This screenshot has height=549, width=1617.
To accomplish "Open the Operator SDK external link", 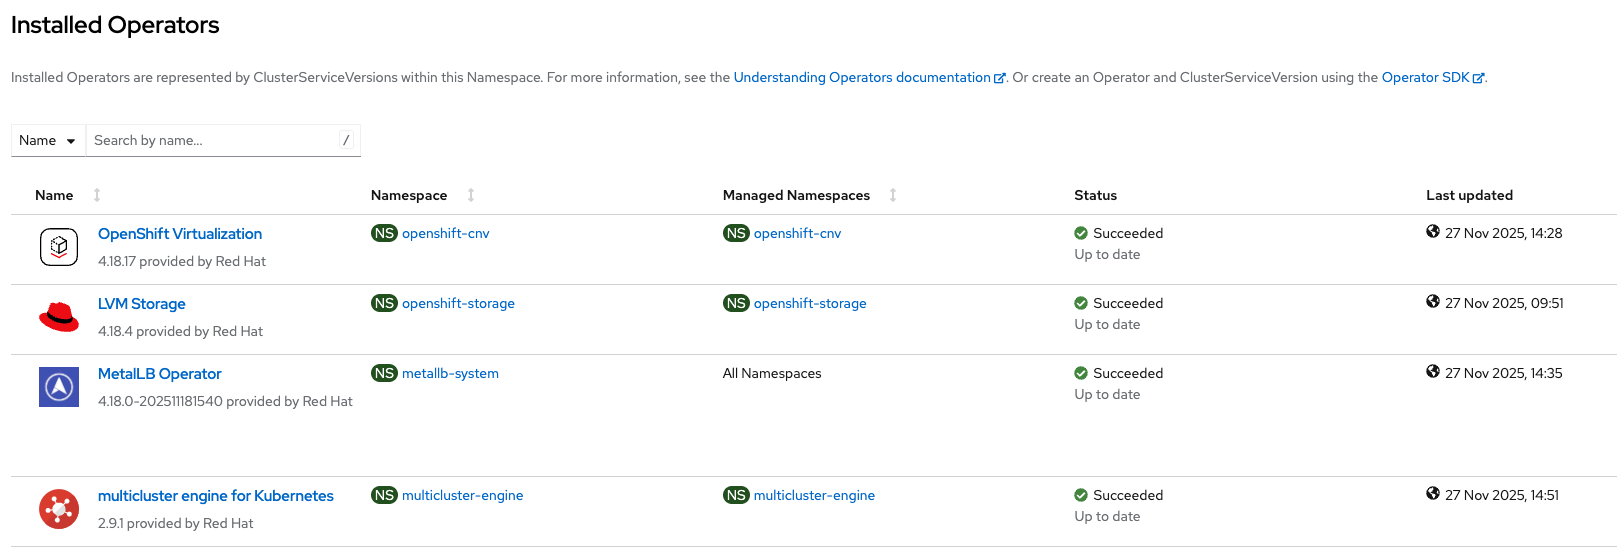I will 1426,77.
